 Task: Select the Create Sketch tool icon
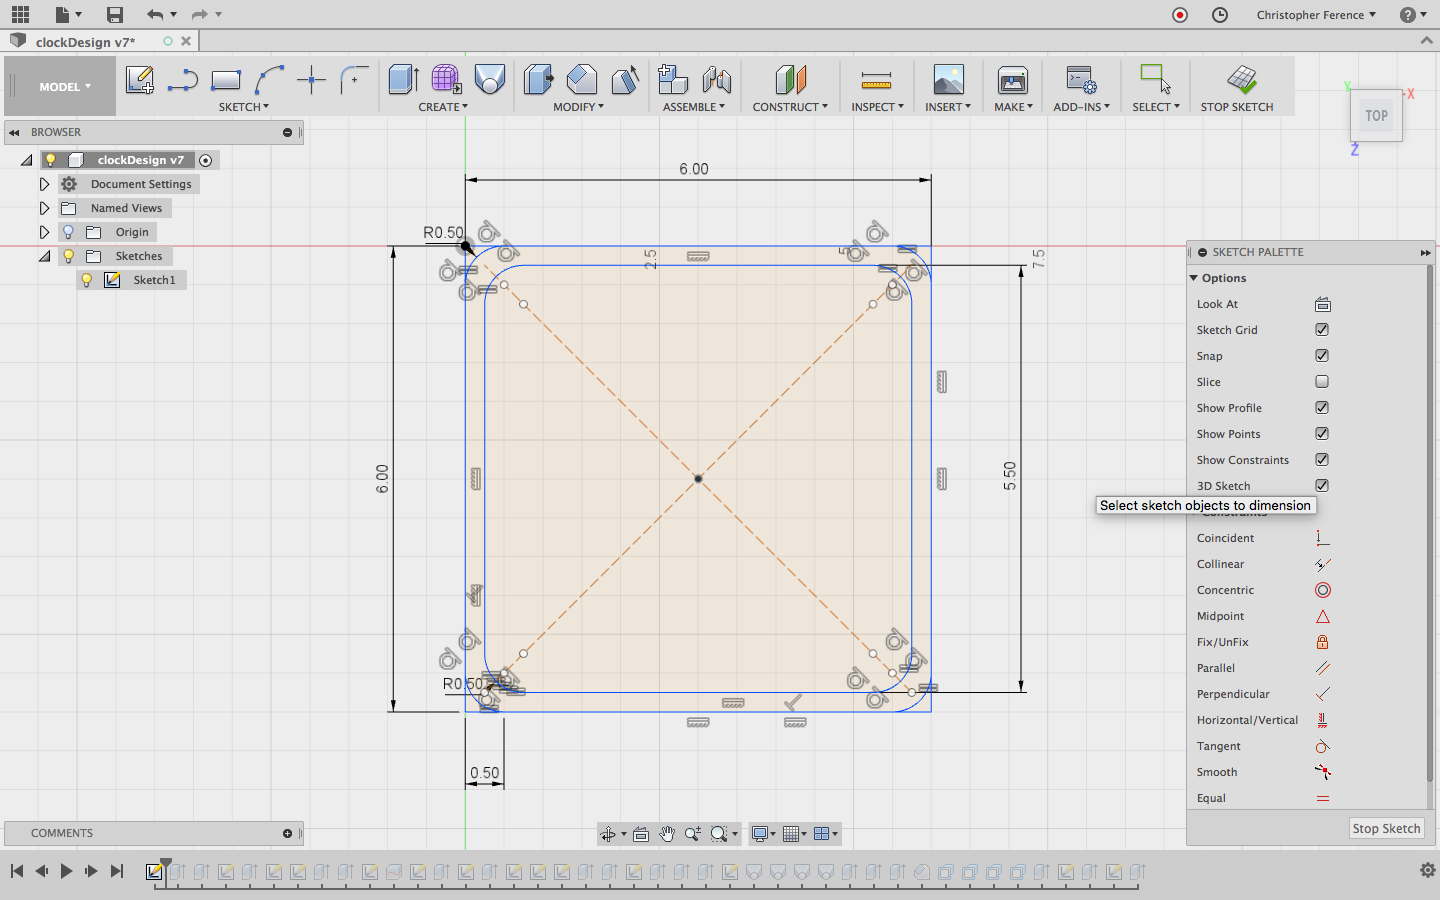pyautogui.click(x=139, y=80)
